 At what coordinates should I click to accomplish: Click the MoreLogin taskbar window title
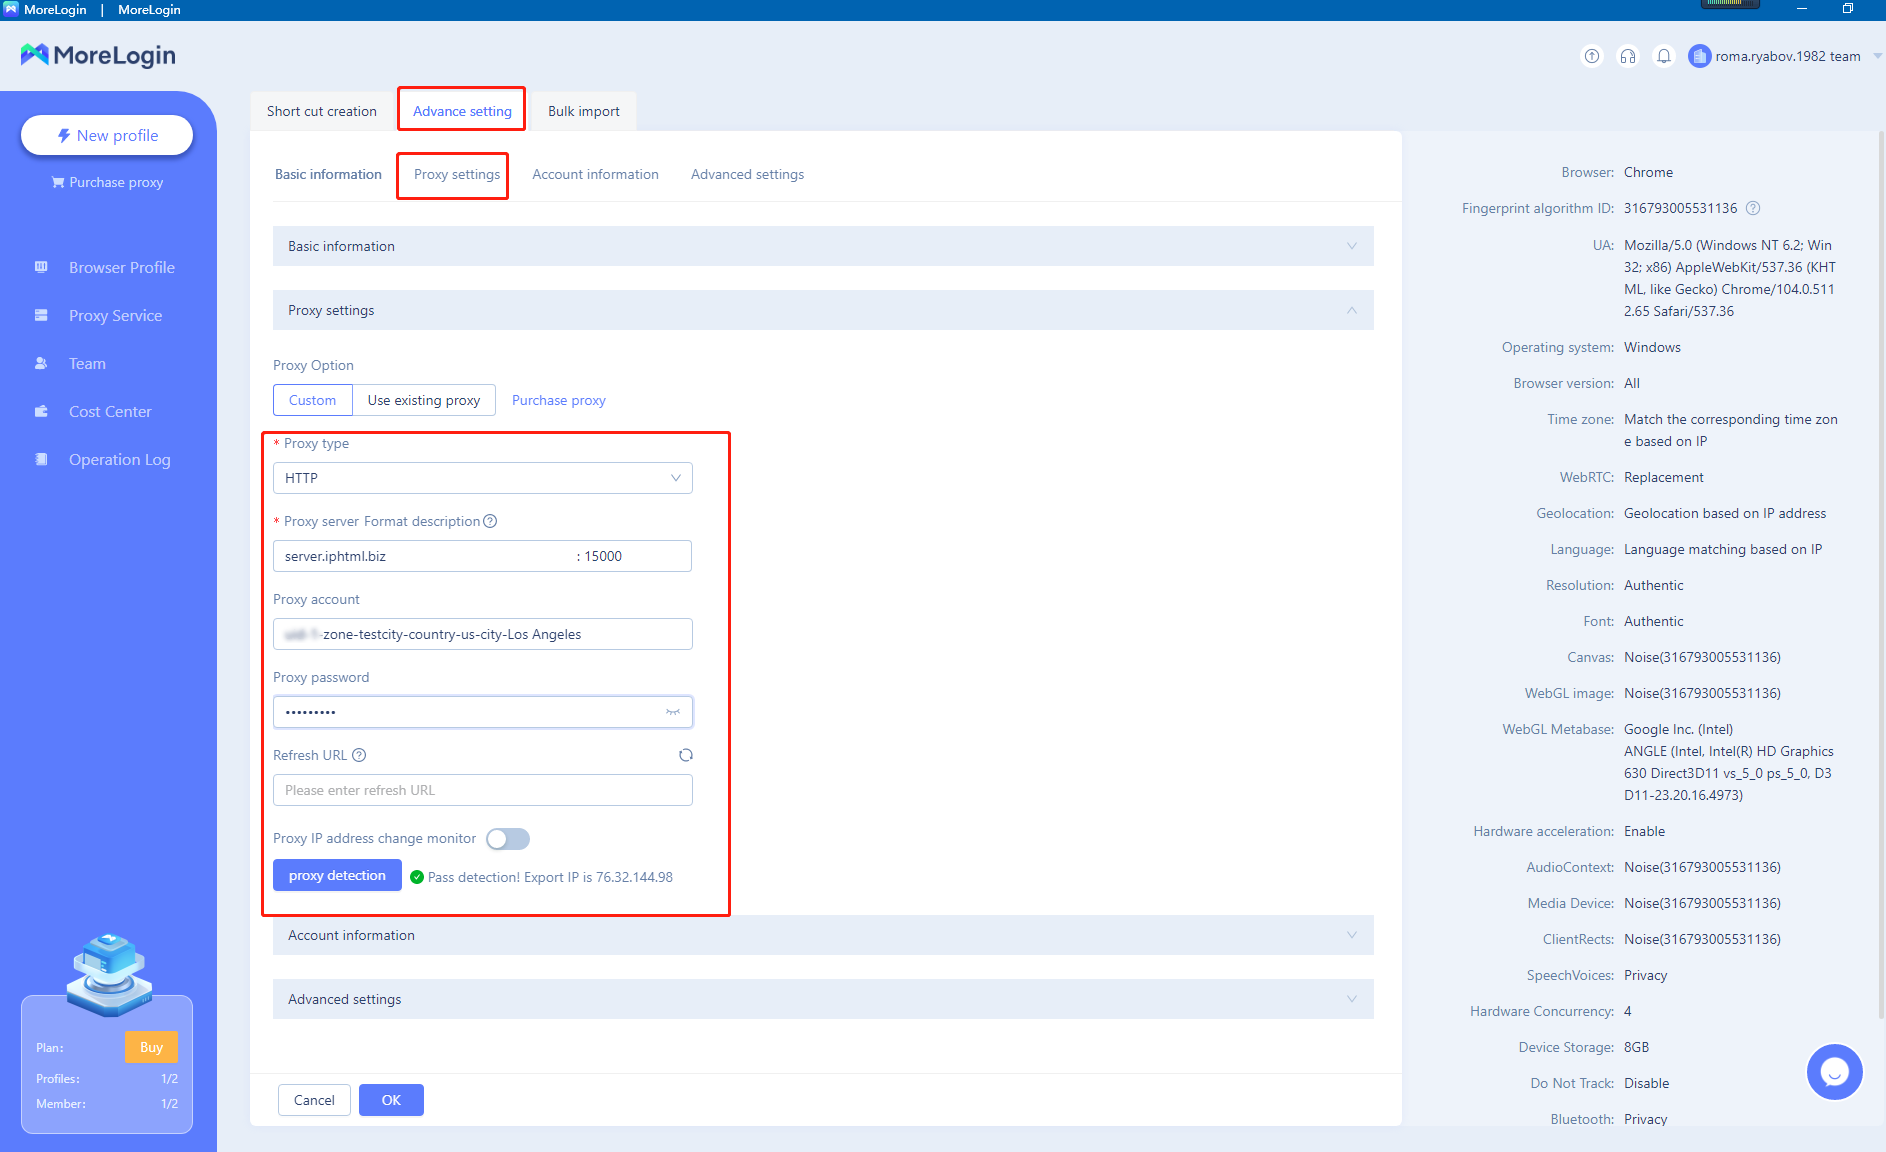tap(149, 10)
